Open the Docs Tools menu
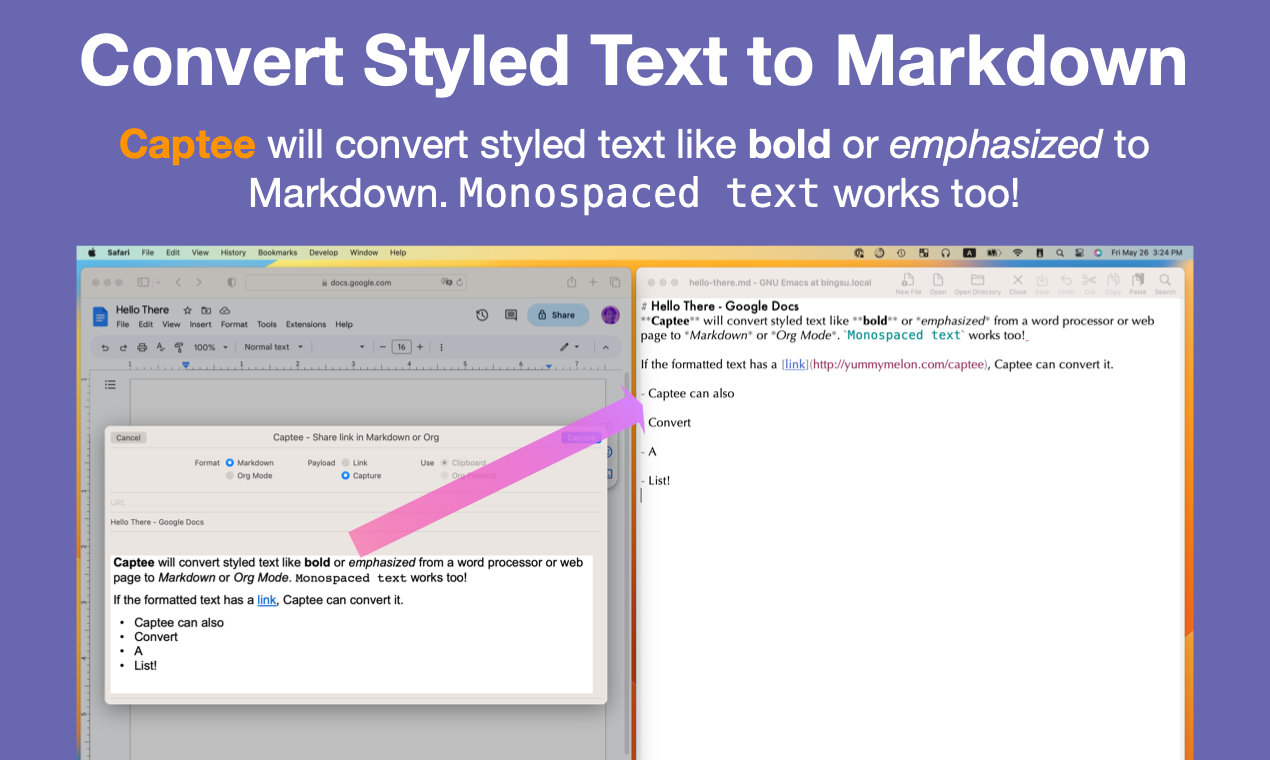 tap(267, 324)
